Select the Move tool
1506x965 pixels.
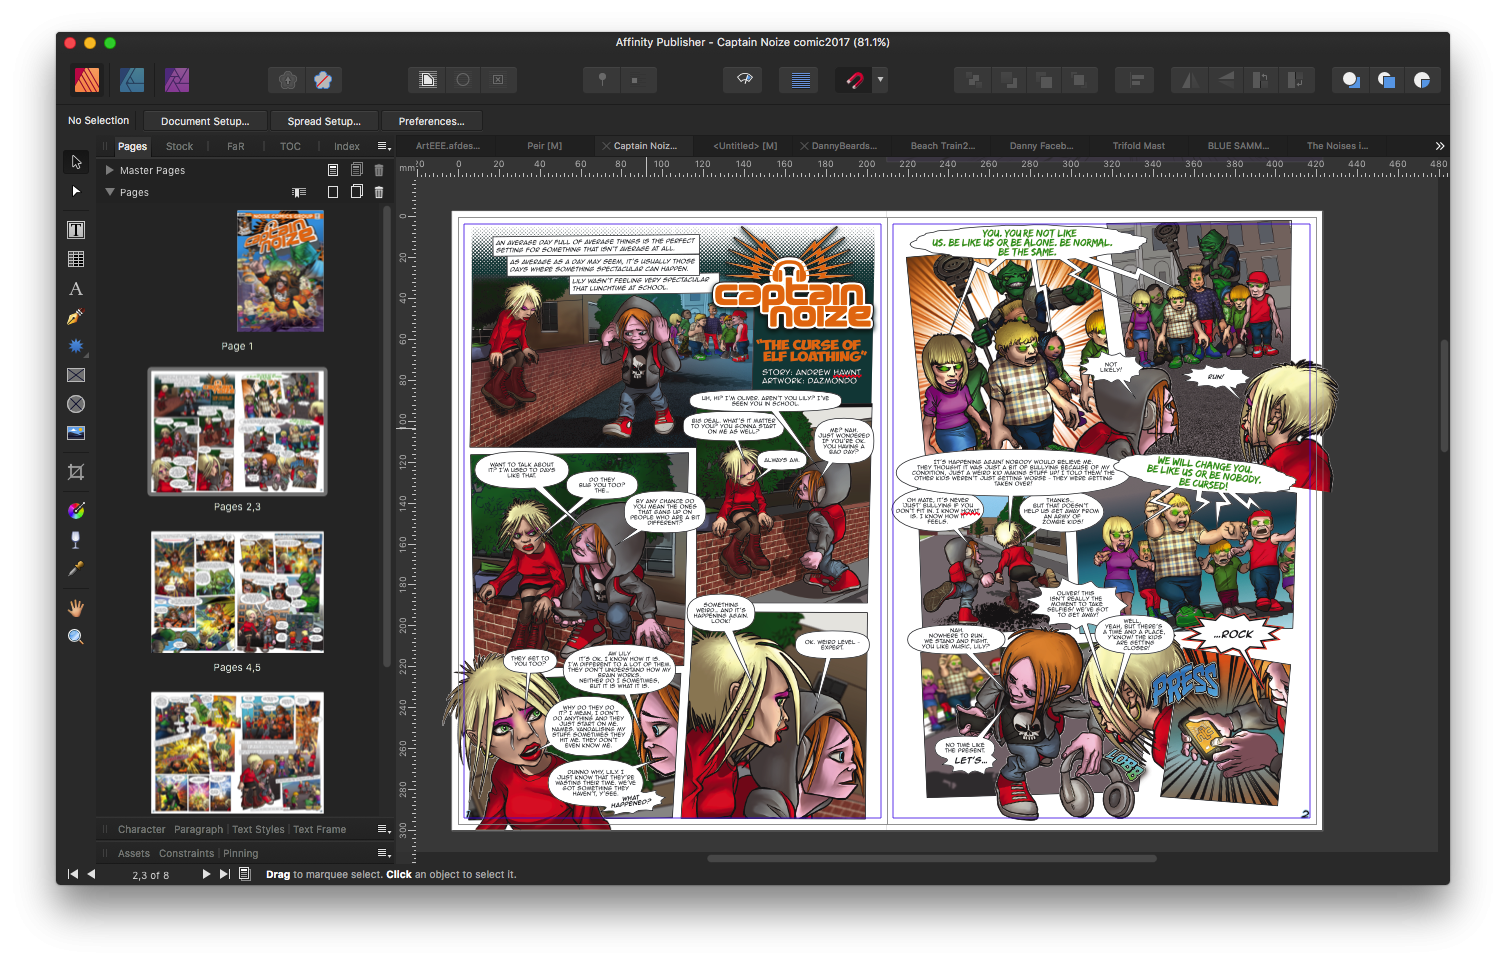pos(76,162)
